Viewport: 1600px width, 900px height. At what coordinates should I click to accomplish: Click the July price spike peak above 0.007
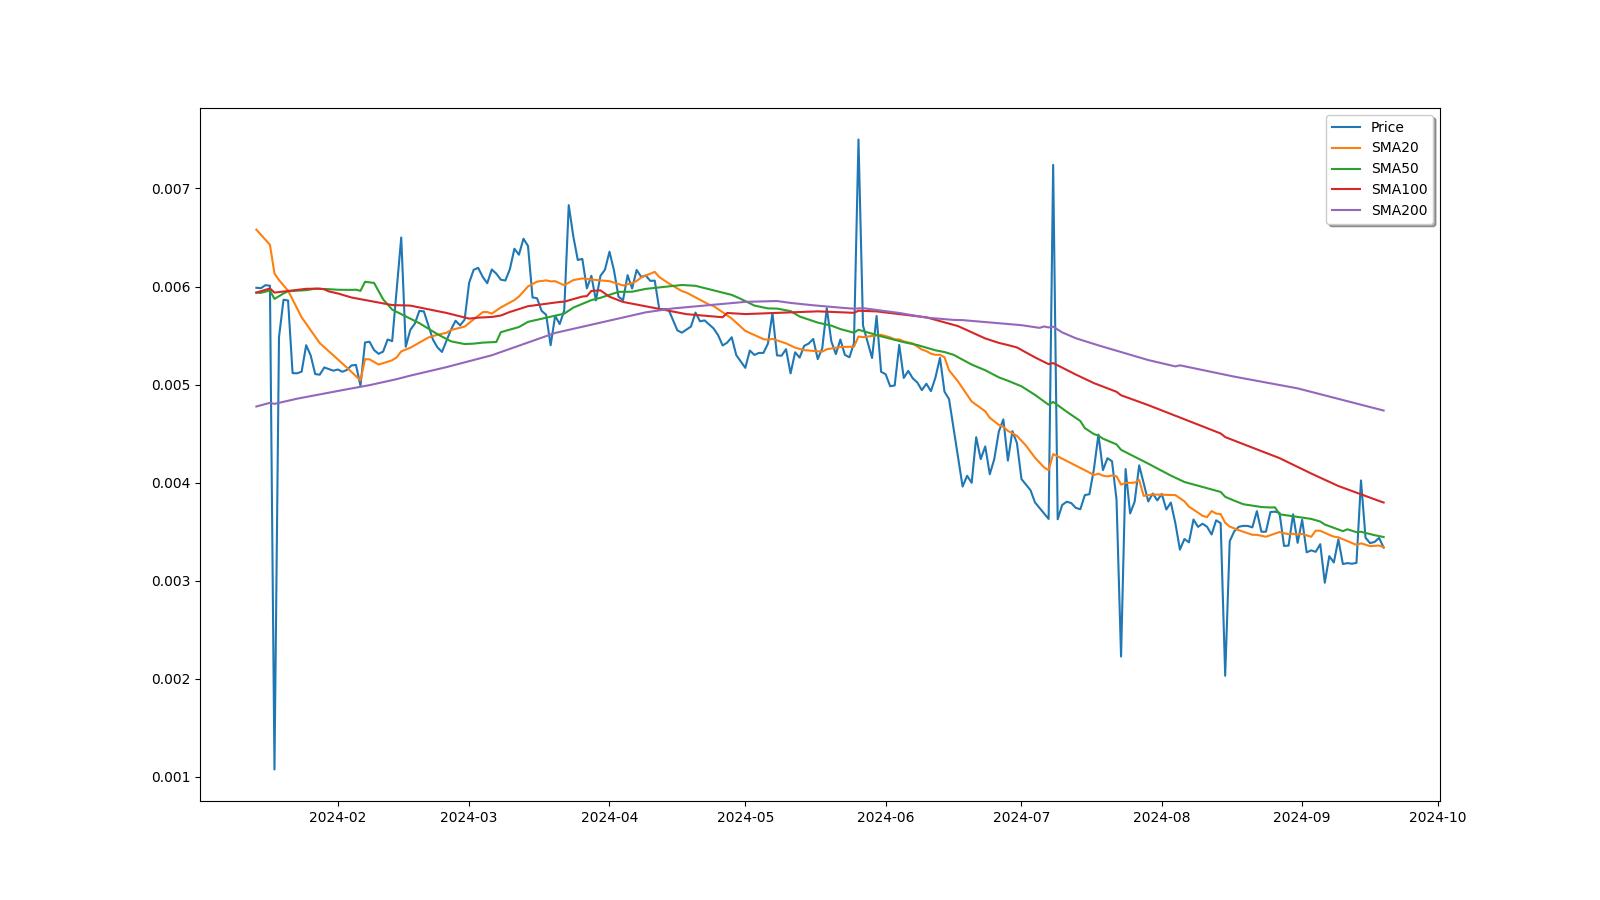click(1053, 165)
